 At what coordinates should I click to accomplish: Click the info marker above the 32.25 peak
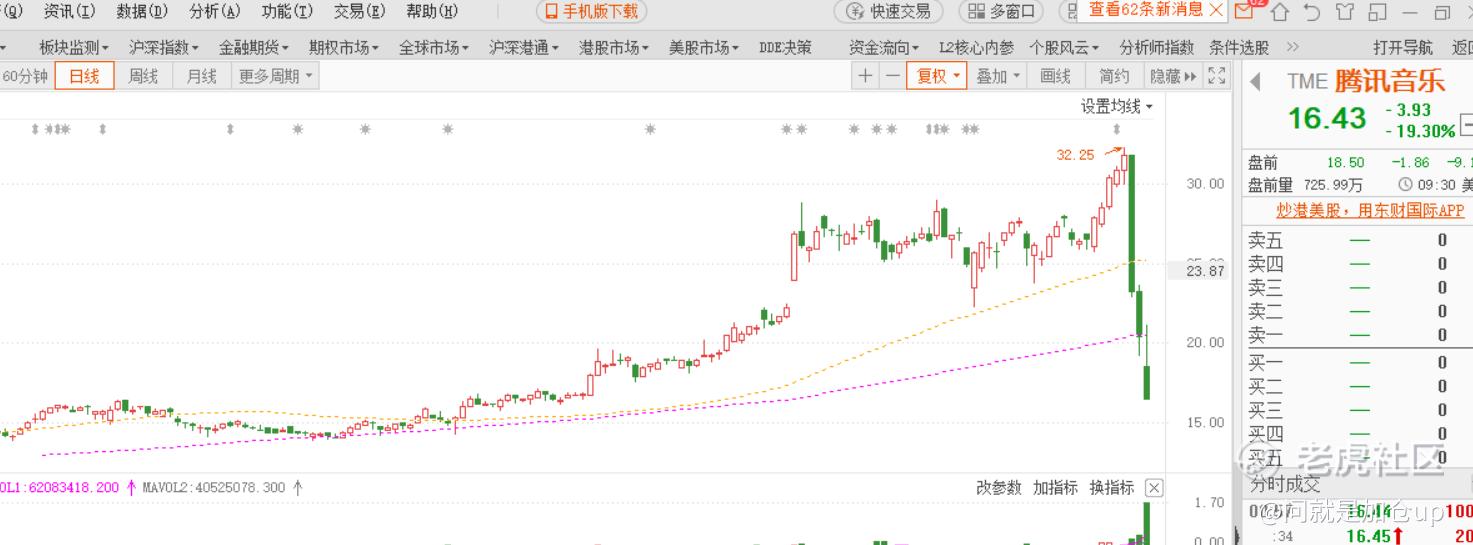[1117, 130]
